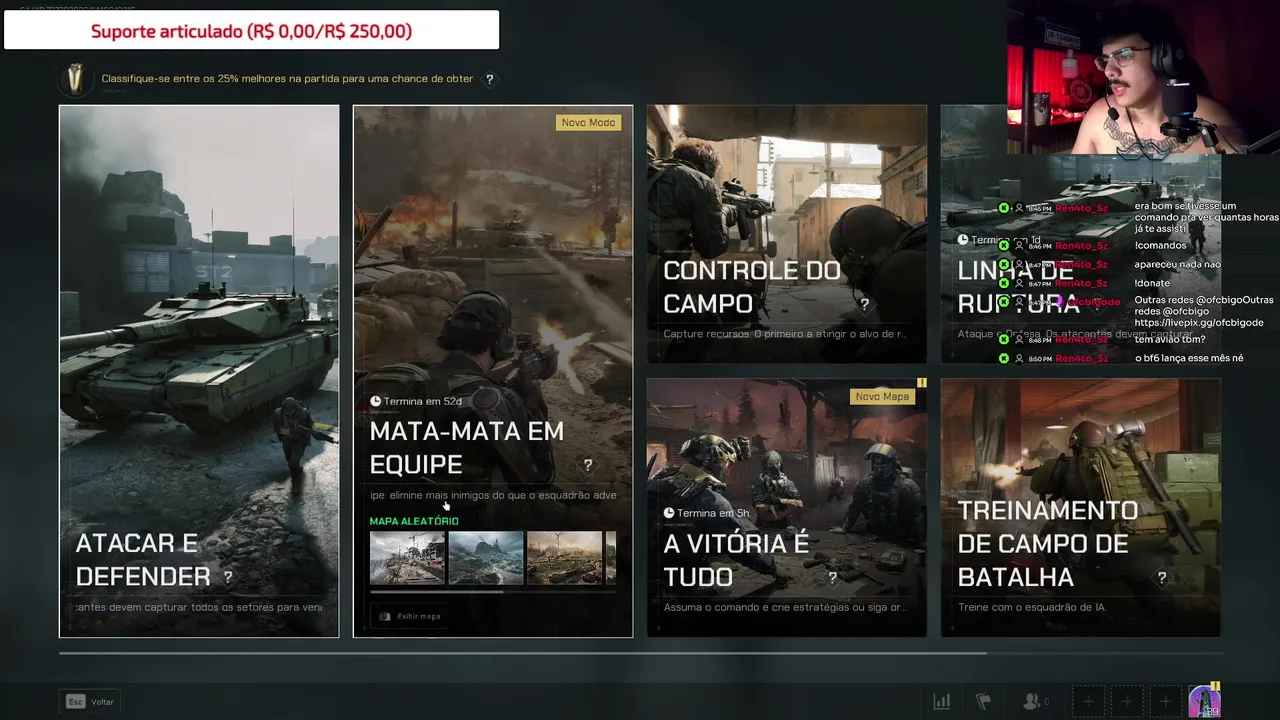Click the Esc key icon
The height and width of the screenshot is (720, 1280).
pos(75,702)
